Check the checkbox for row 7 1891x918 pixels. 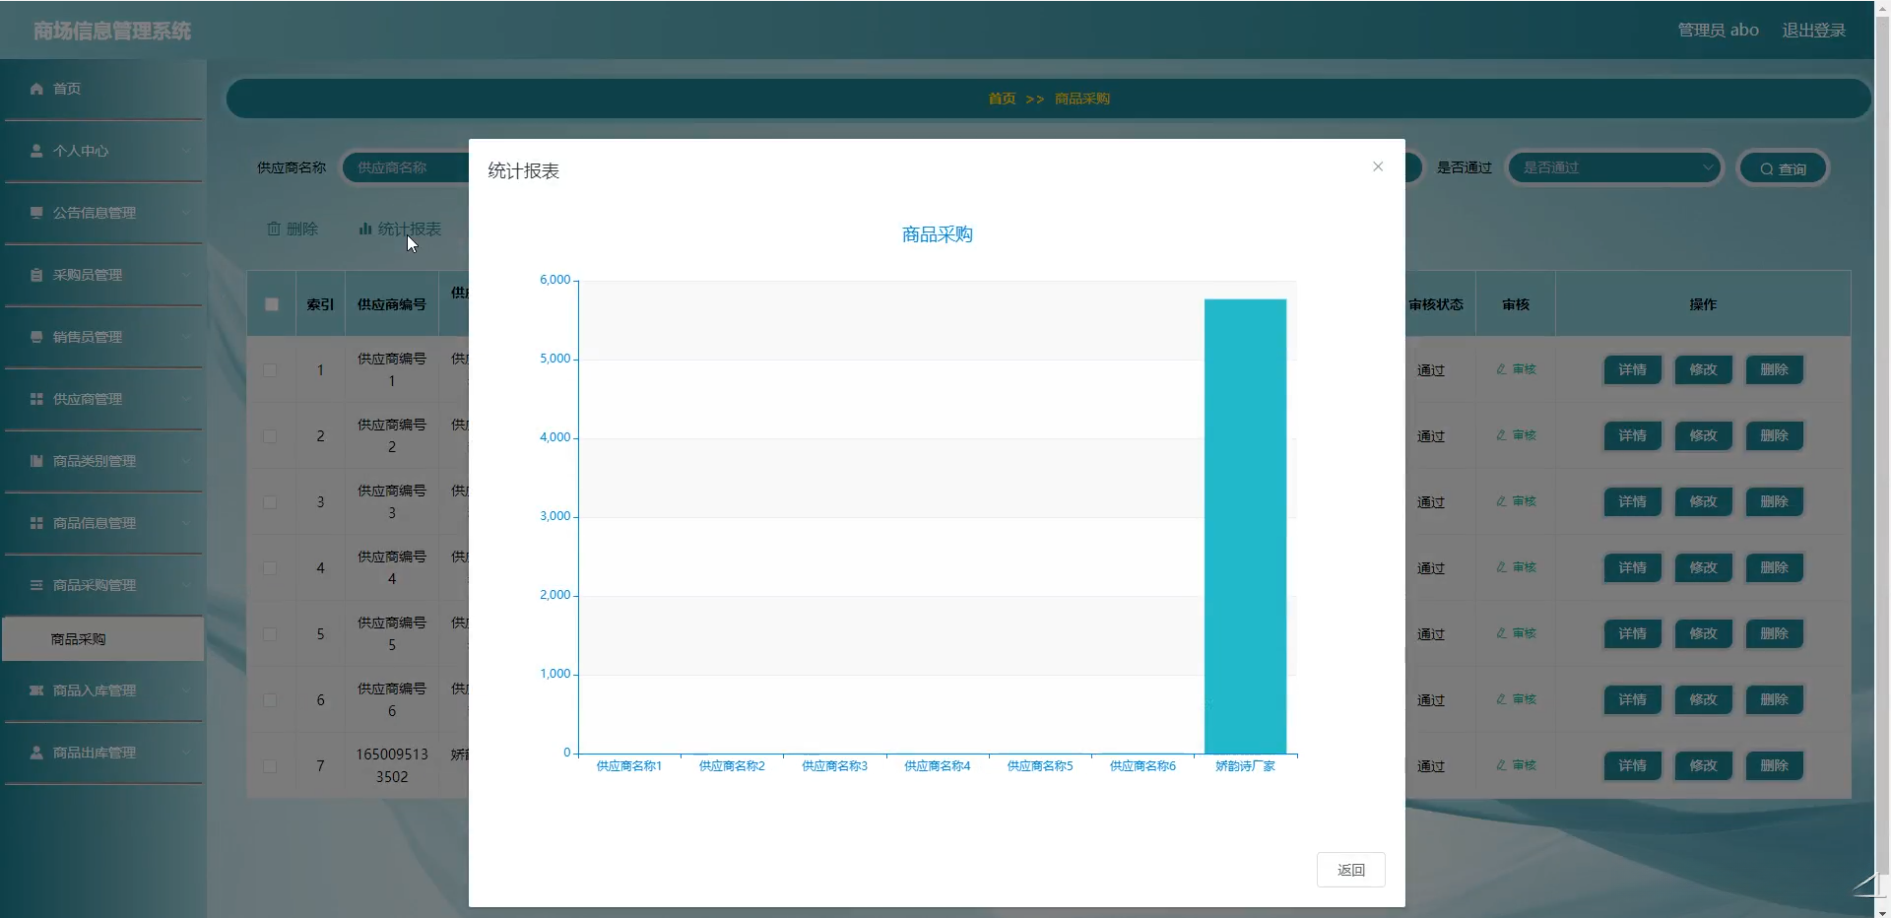click(x=270, y=766)
